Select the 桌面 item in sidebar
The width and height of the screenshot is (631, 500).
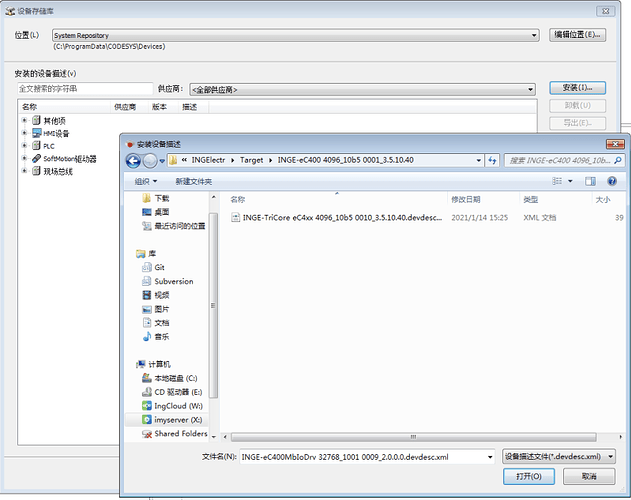[155, 212]
